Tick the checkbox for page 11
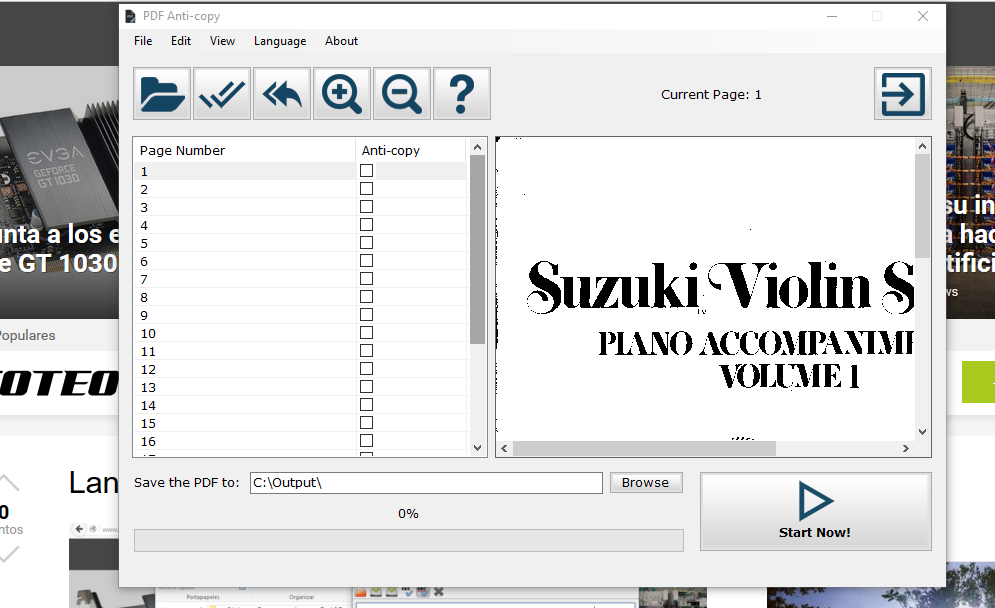995x608 pixels. (x=366, y=350)
